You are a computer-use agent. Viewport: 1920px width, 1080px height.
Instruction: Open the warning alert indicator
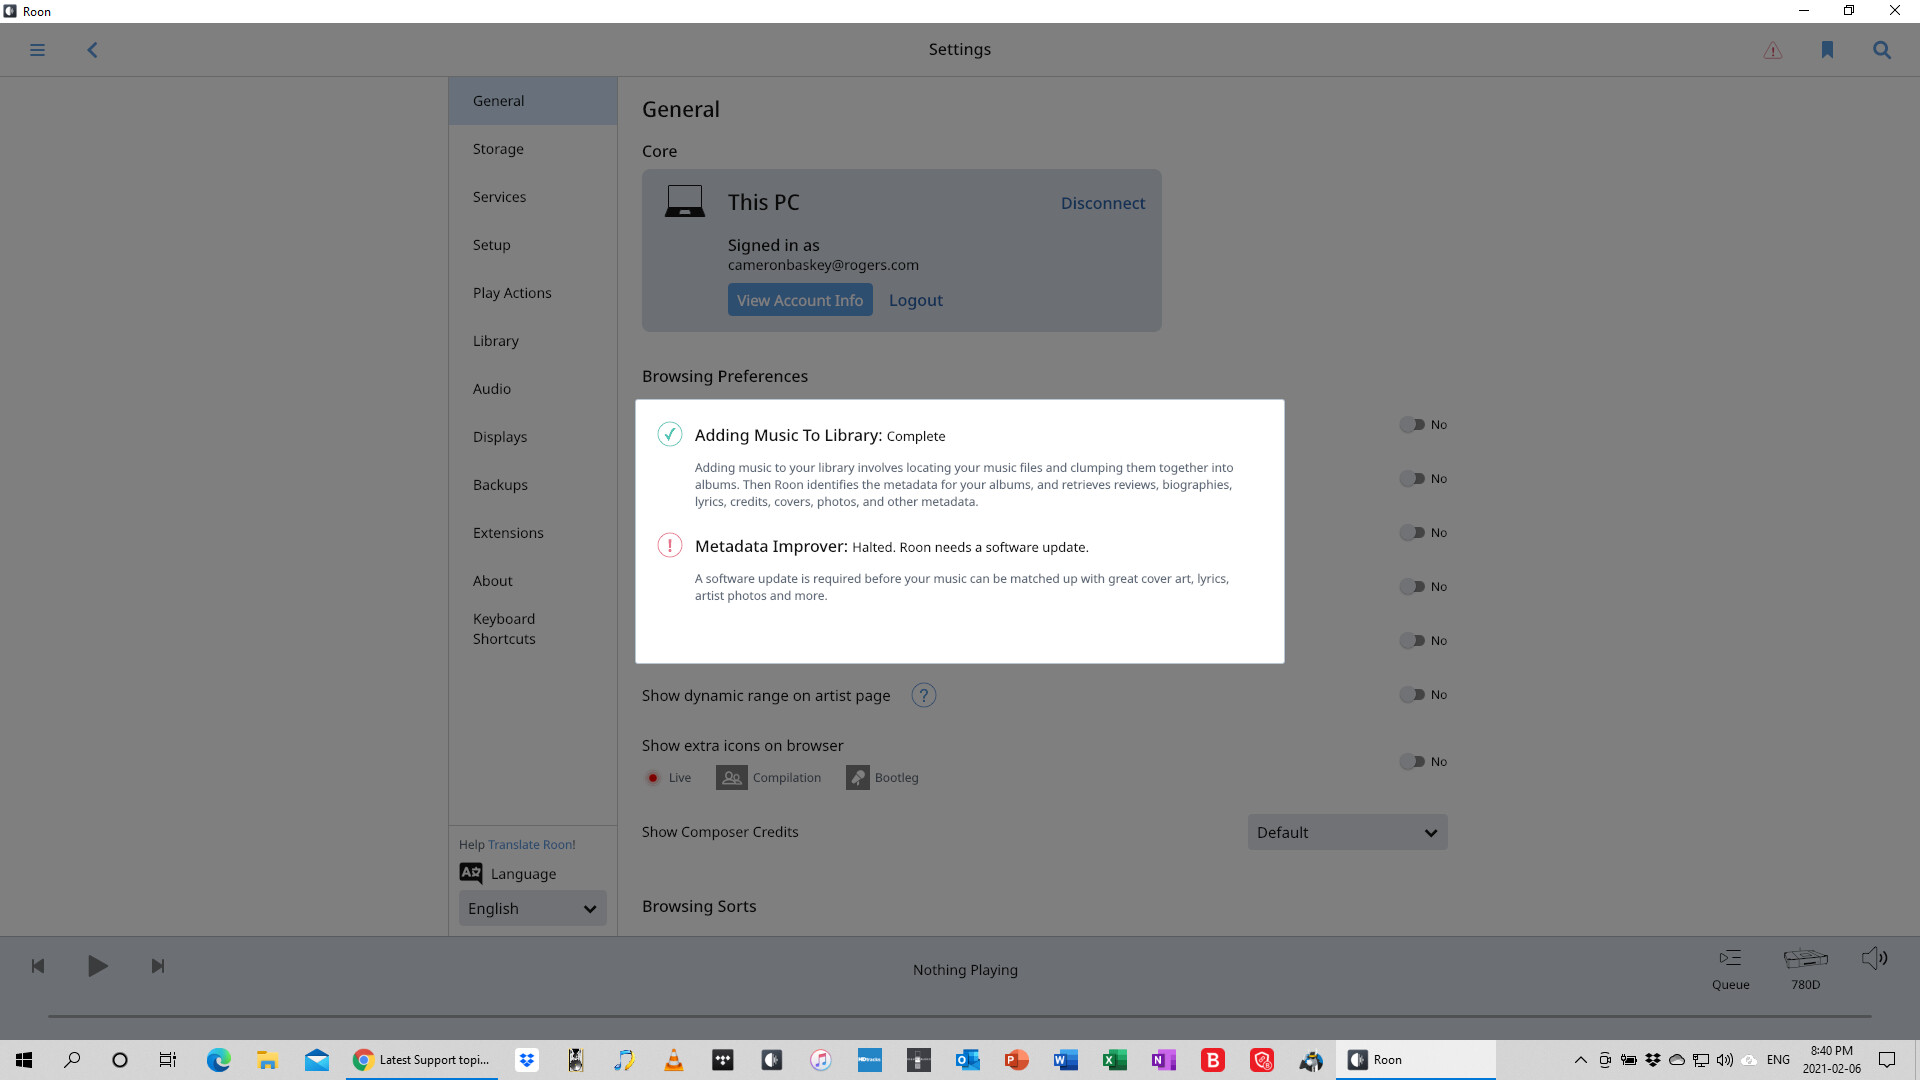click(x=1772, y=50)
